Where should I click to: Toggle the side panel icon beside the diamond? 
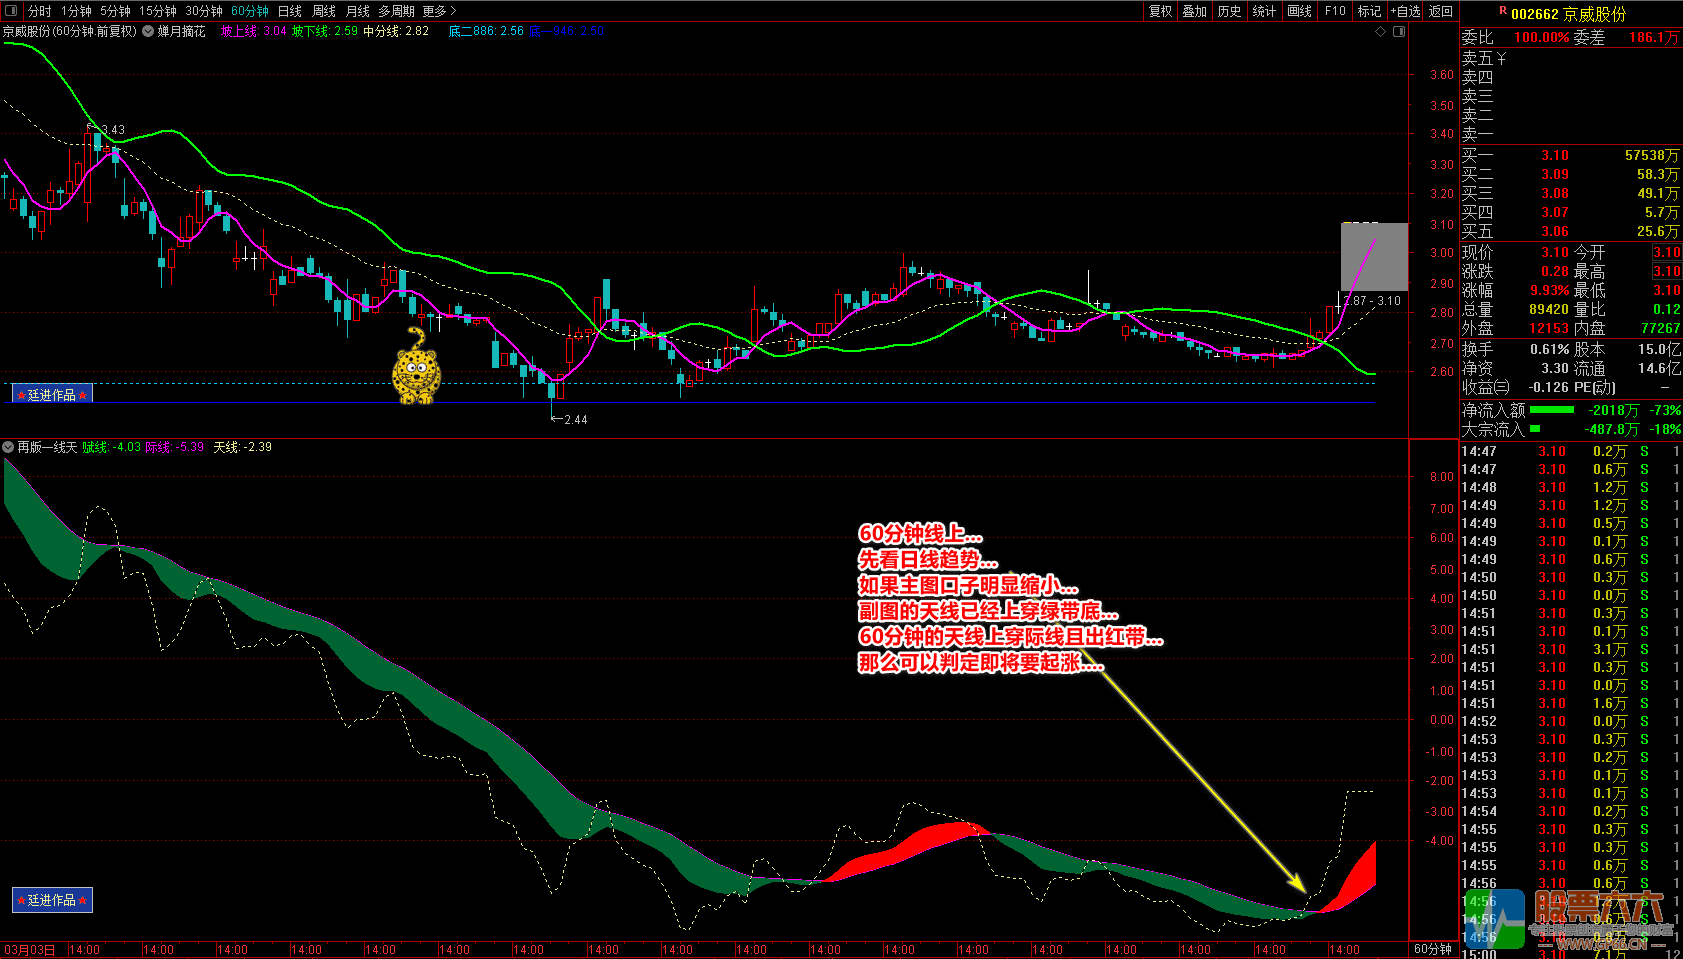coord(1399,31)
